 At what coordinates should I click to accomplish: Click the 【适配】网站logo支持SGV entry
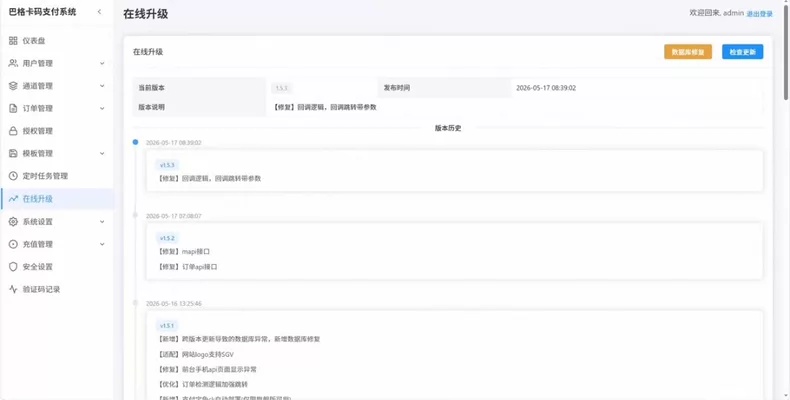point(195,355)
